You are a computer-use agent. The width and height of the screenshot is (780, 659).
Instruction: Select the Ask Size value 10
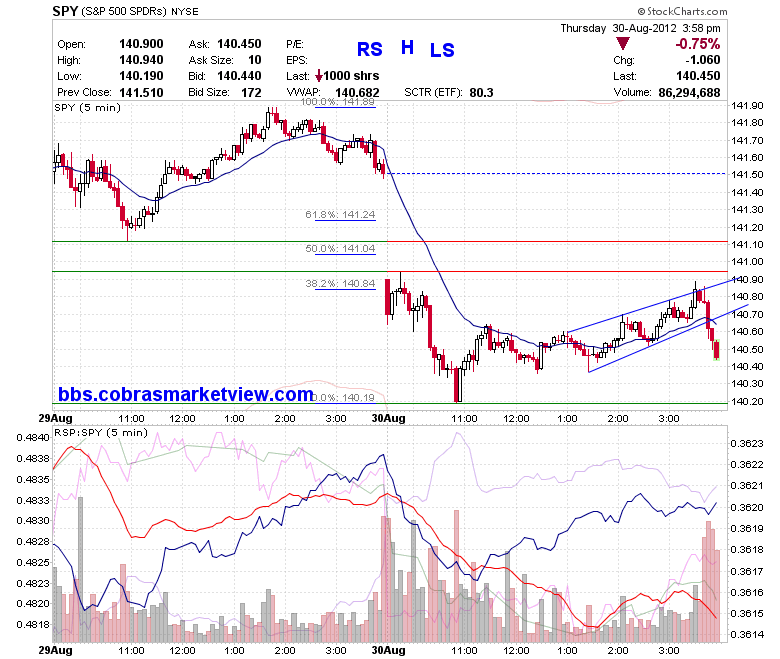(x=255, y=60)
